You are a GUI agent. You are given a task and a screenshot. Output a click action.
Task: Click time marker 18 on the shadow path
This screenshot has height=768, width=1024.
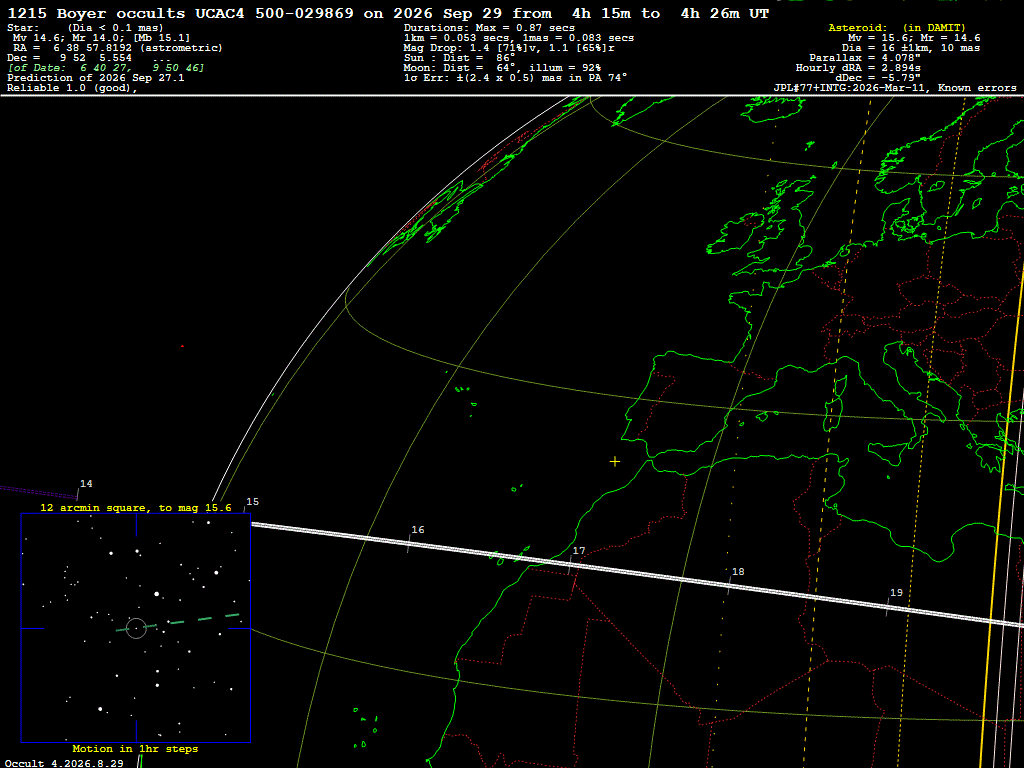[738, 571]
